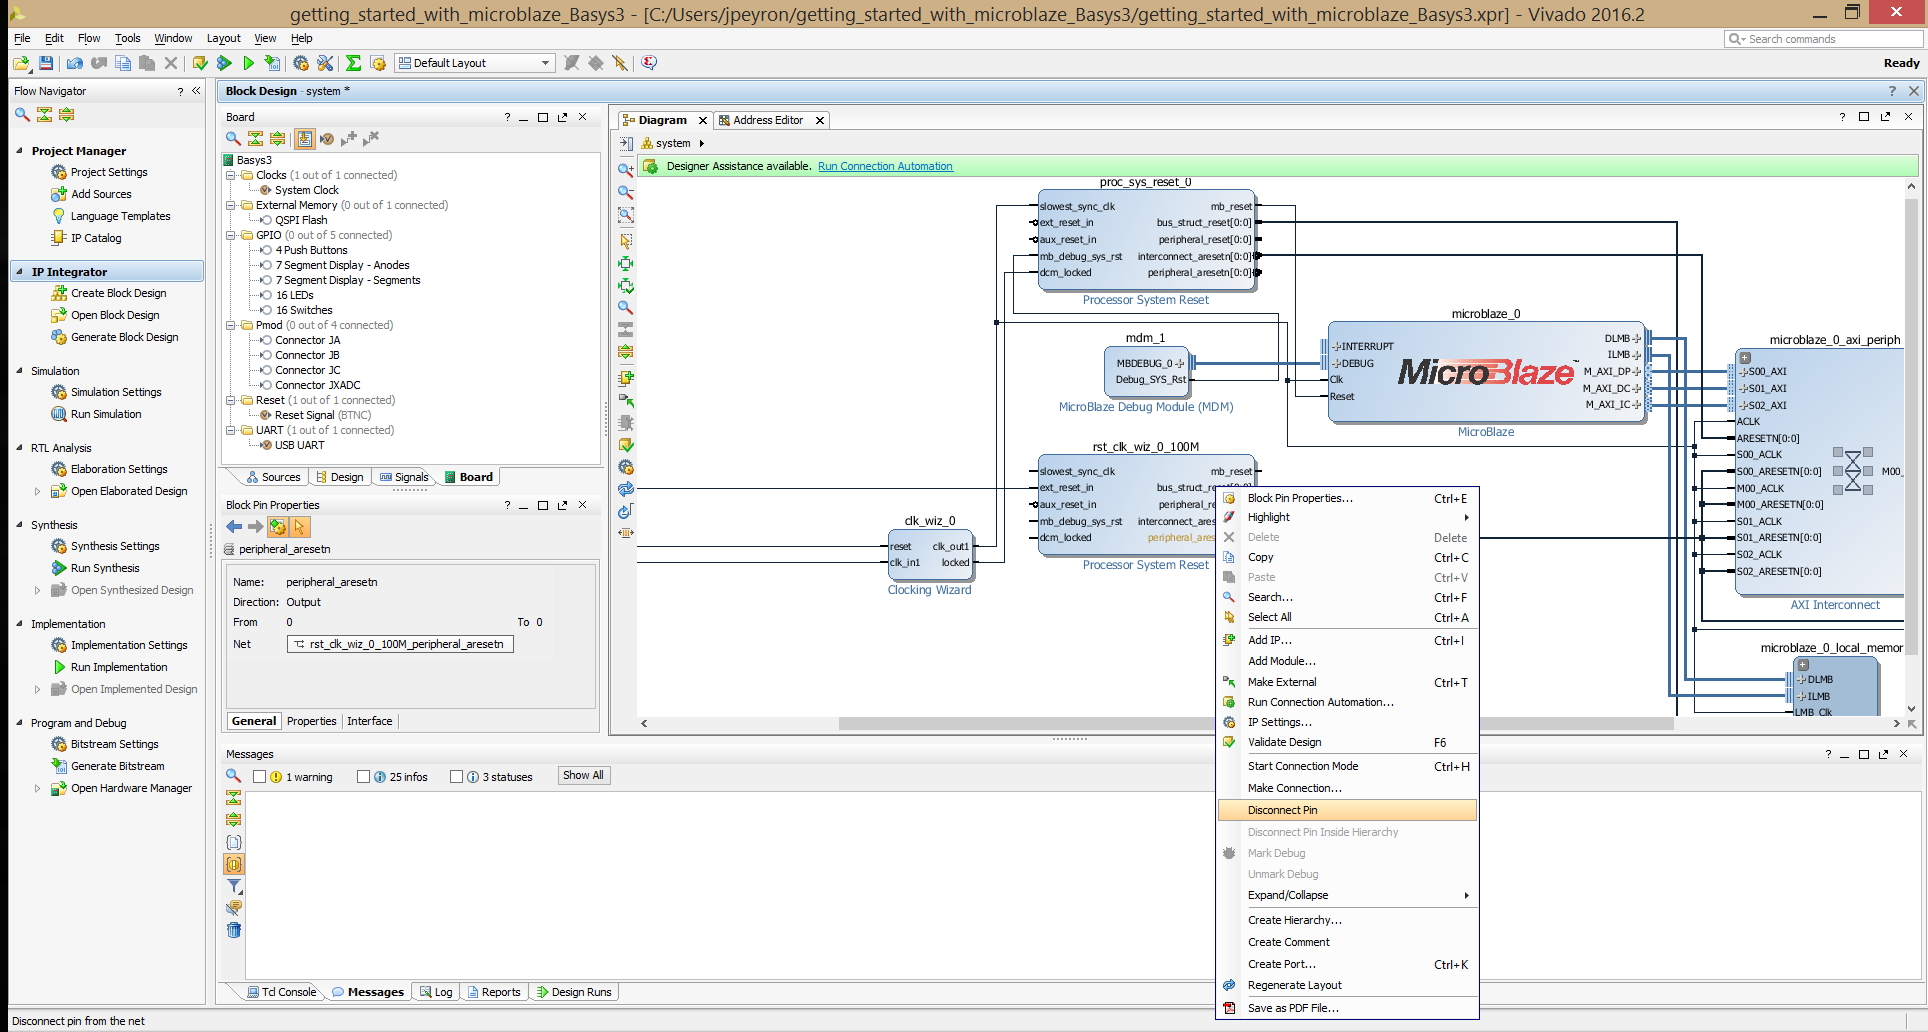Click the Zoom In icon in Diagram

pyautogui.click(x=626, y=170)
